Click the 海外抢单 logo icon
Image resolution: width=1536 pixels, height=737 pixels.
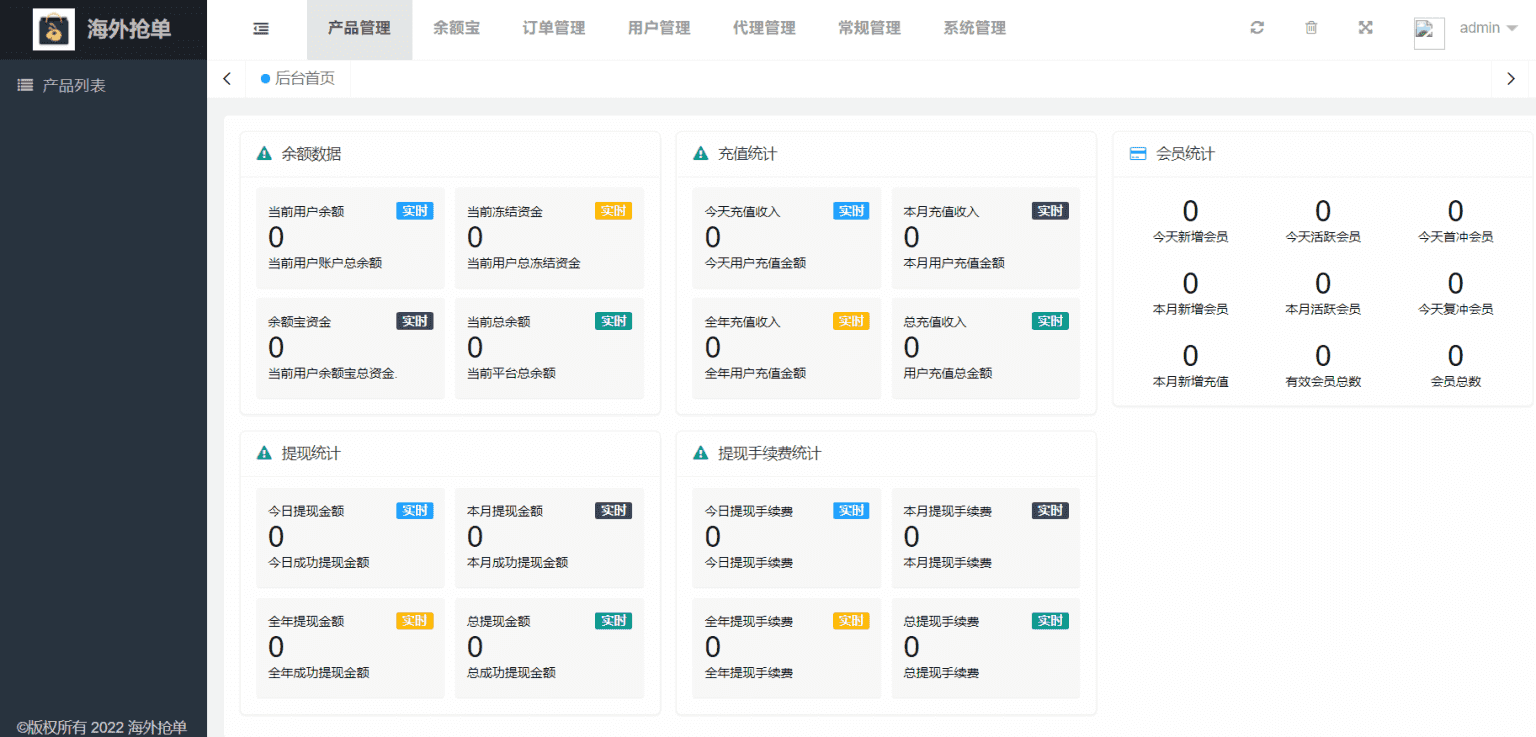tap(53, 29)
